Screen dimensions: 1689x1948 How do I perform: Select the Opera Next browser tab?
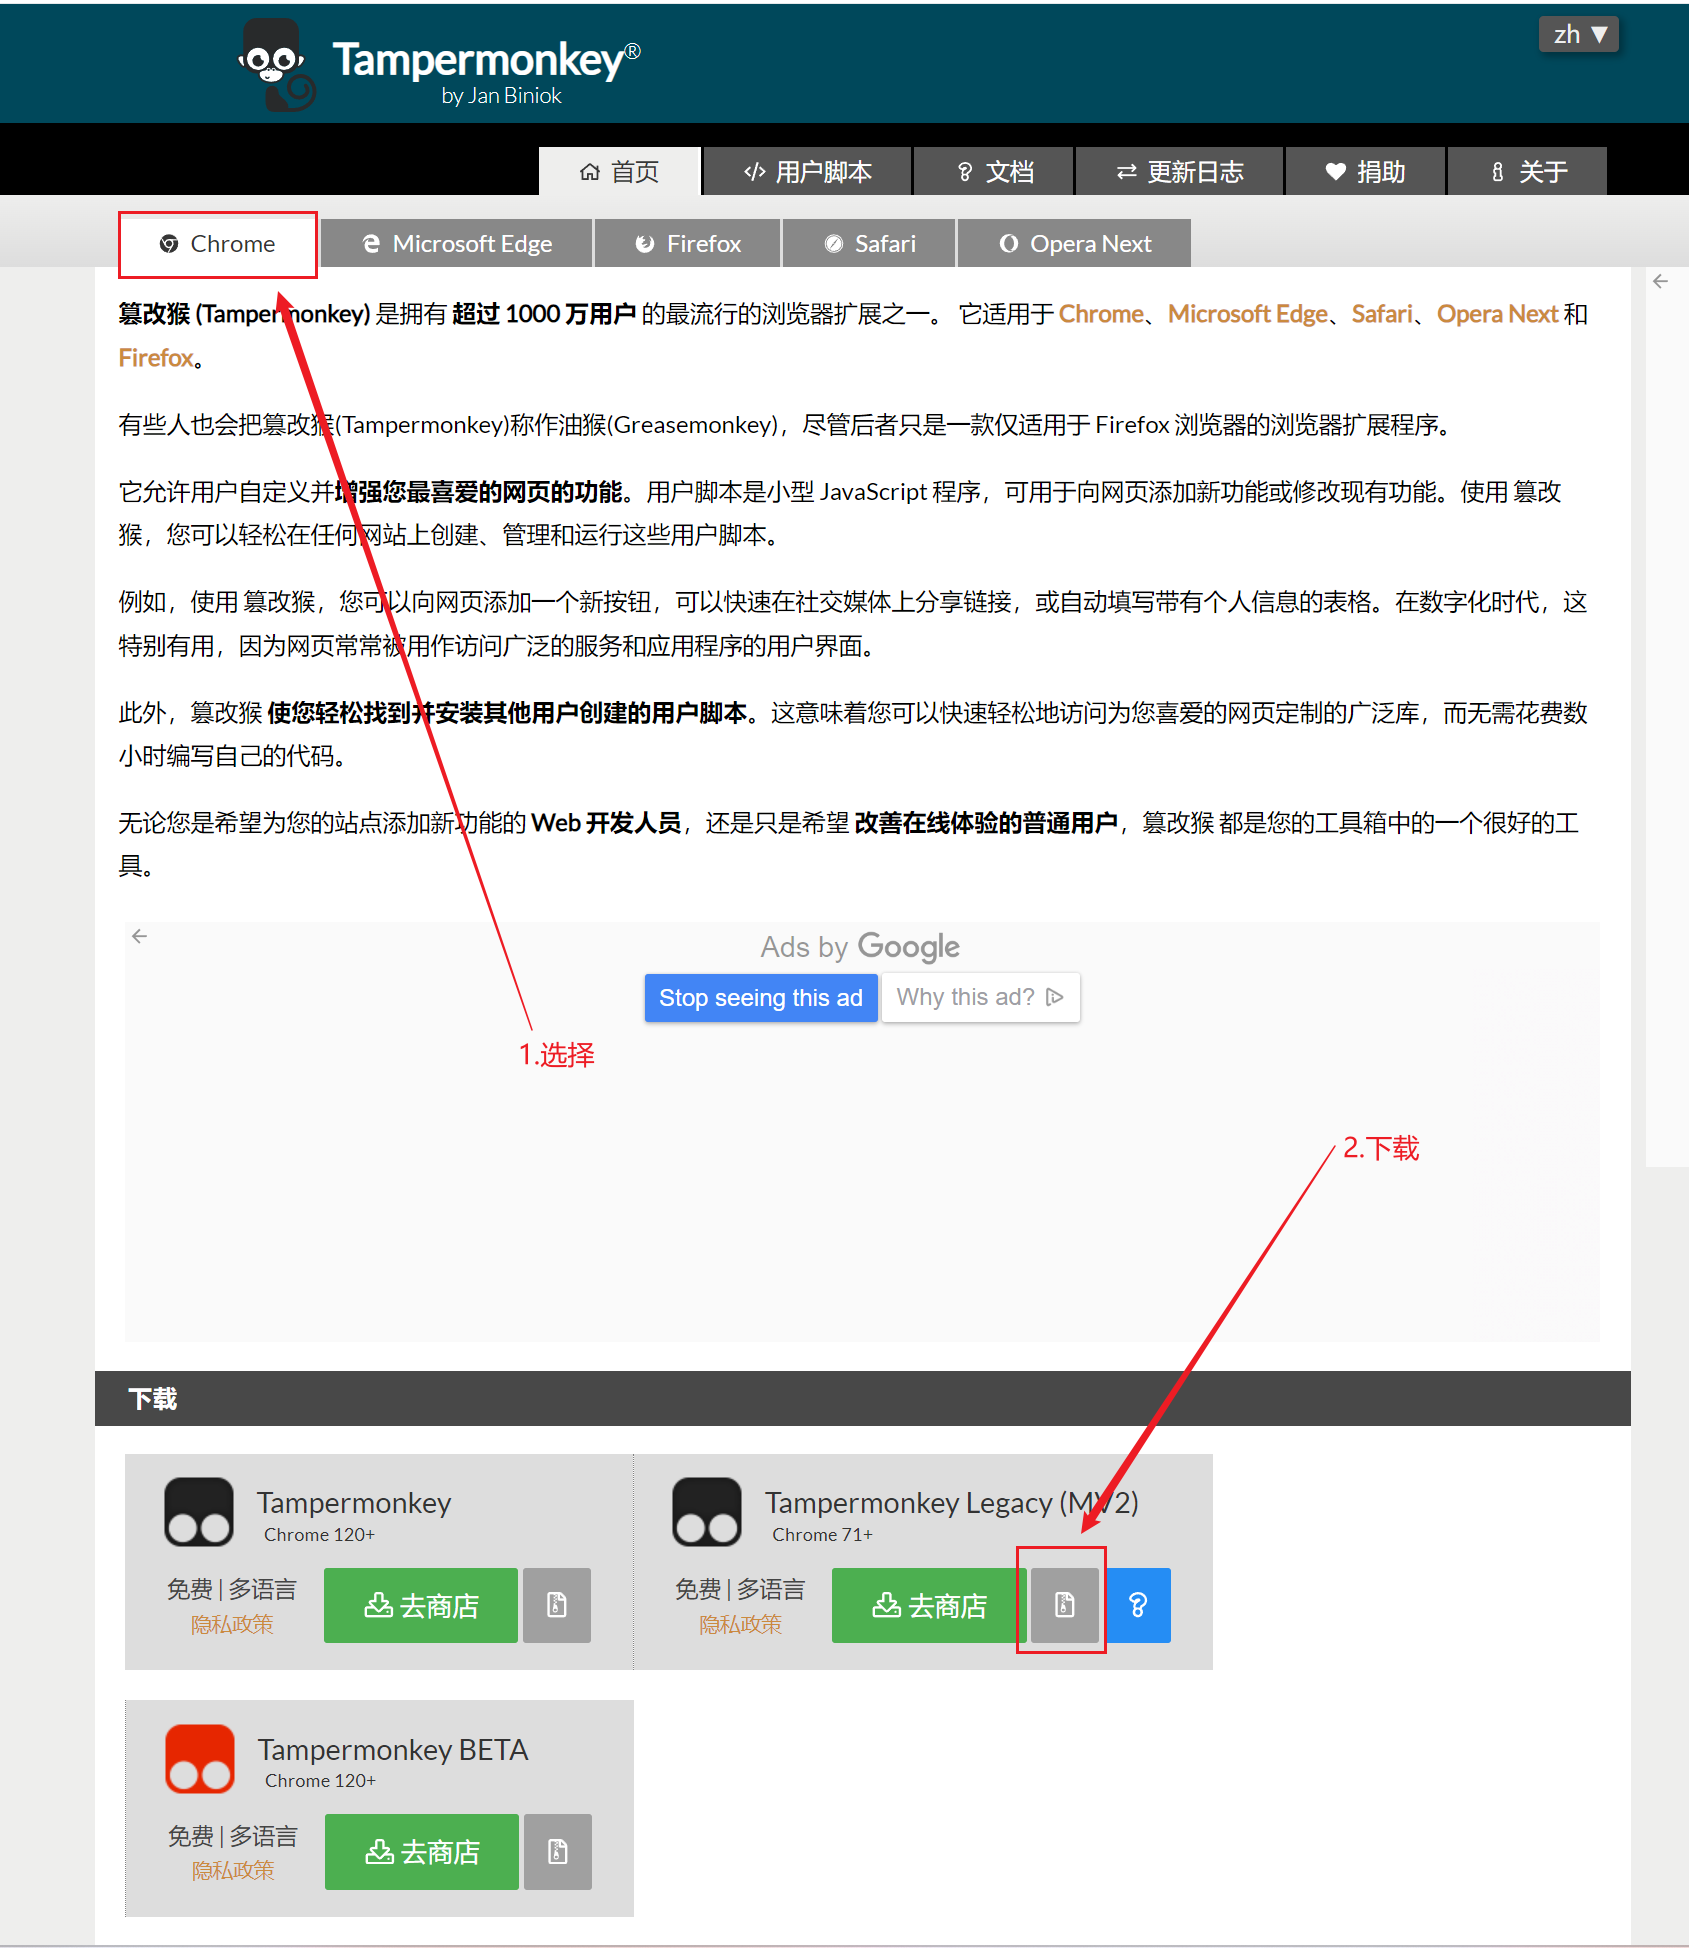[1075, 244]
